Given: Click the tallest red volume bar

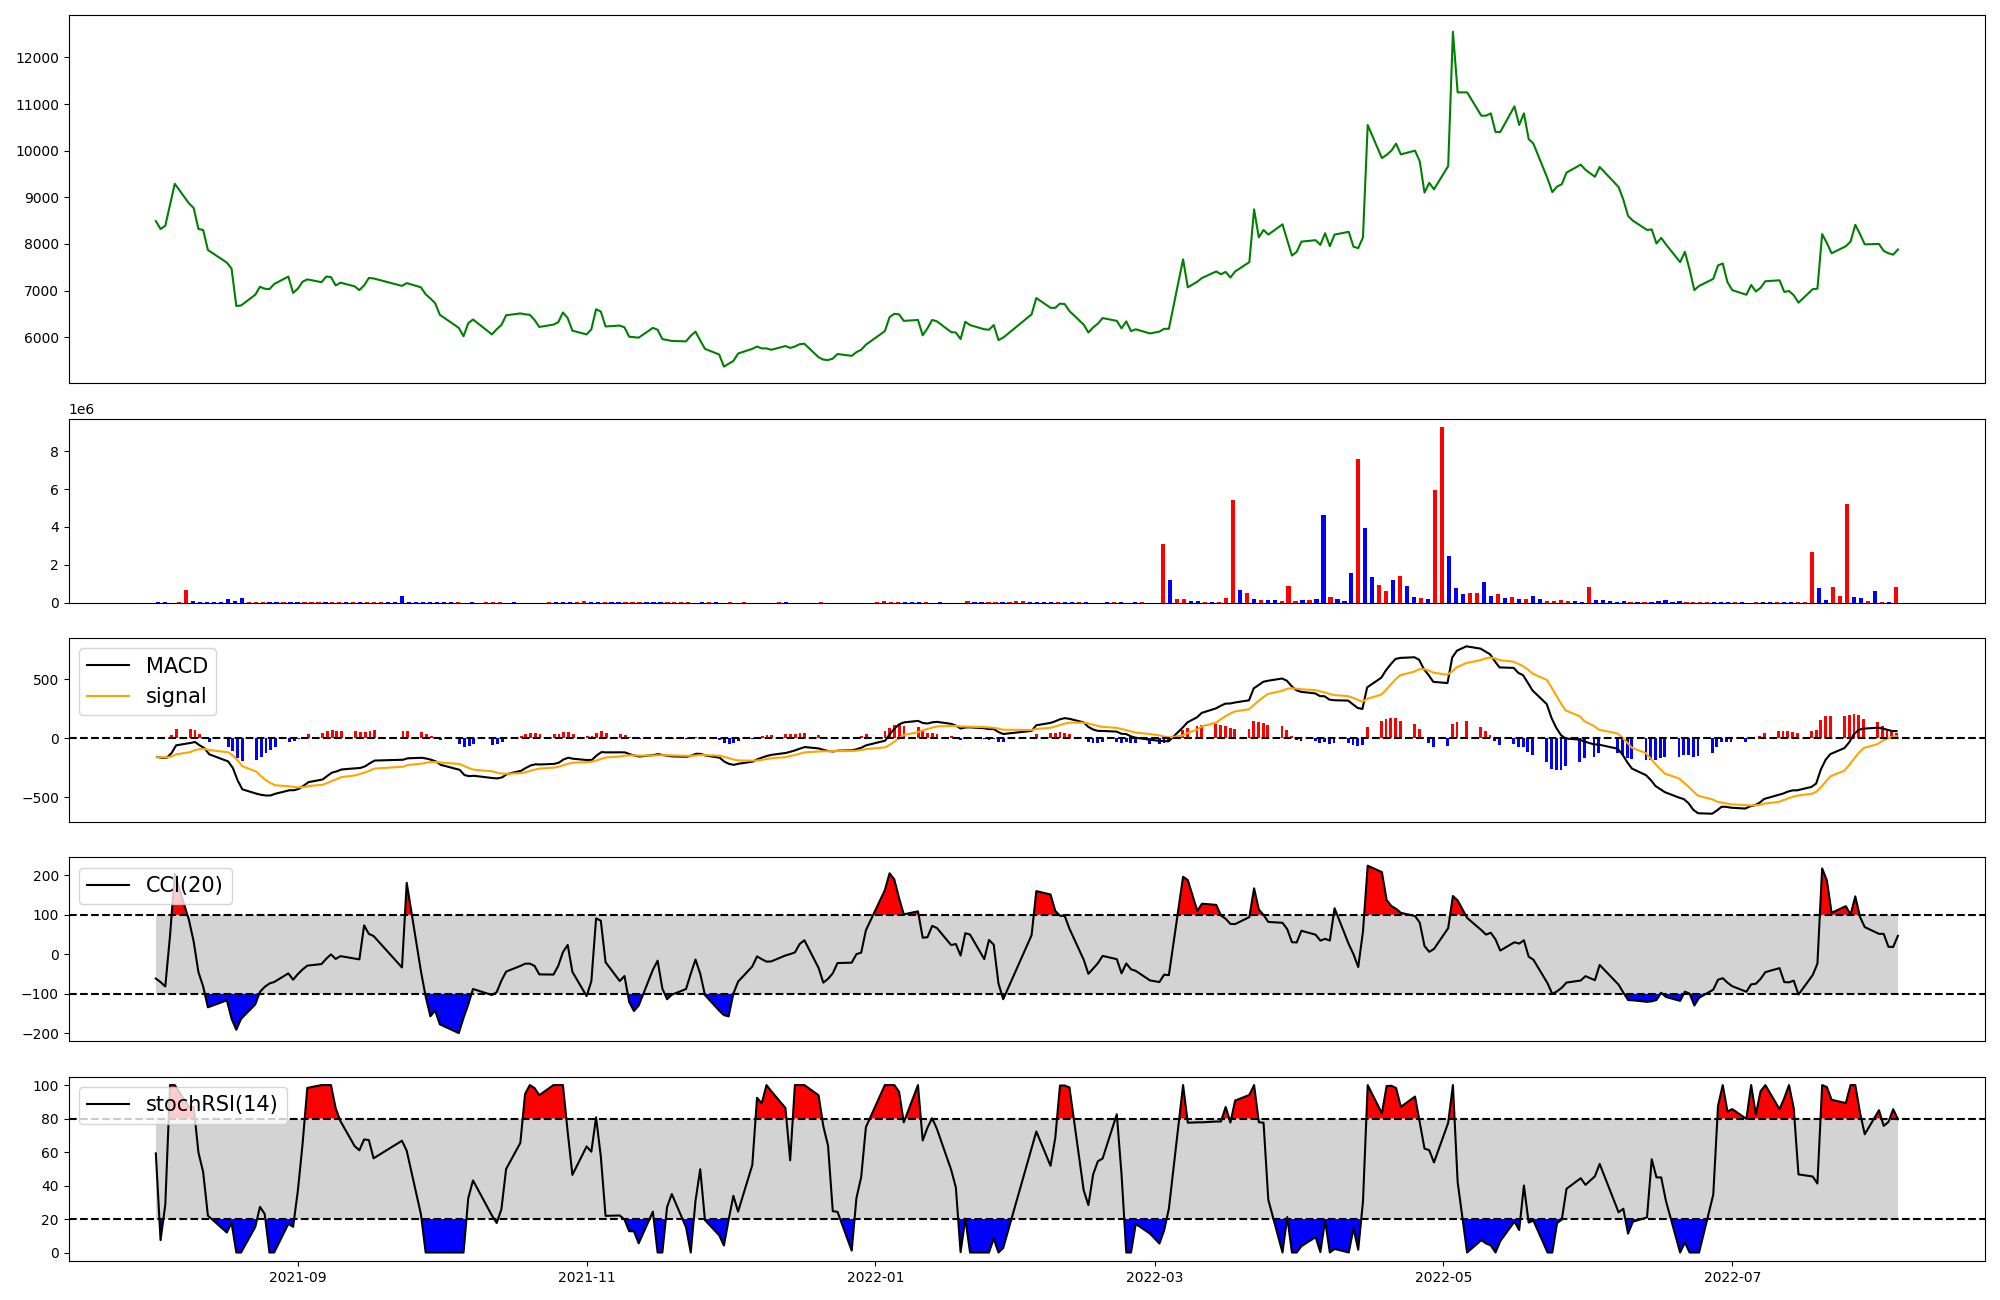Looking at the screenshot, I should point(1442,514).
